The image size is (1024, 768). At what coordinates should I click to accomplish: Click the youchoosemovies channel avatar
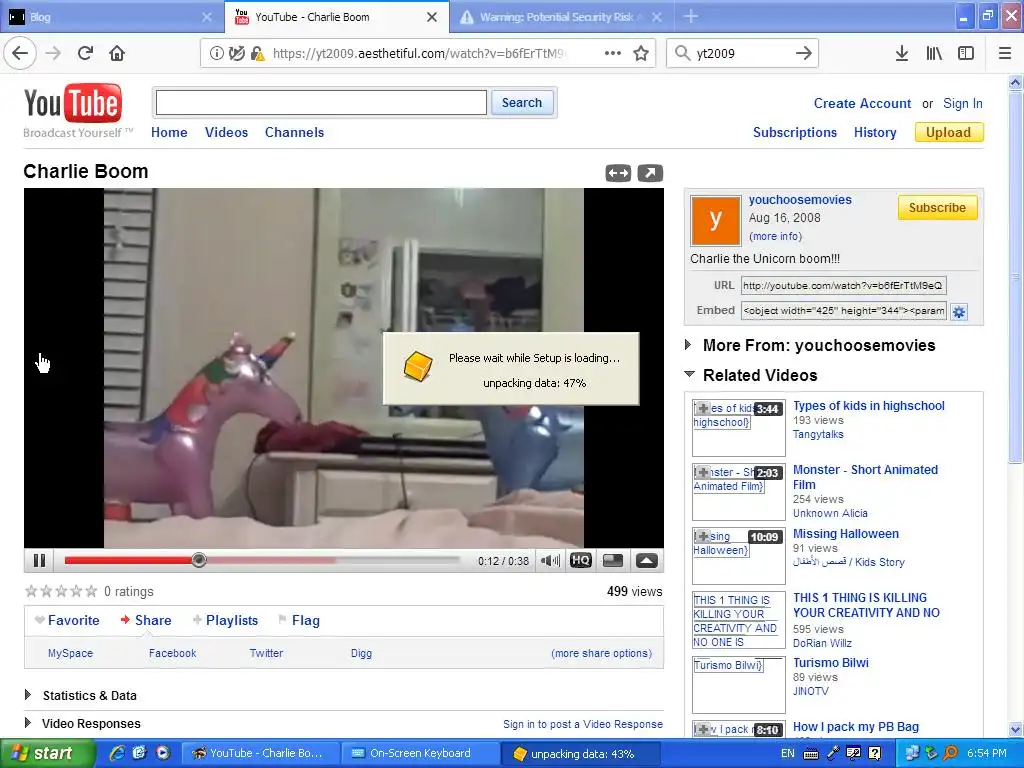(716, 220)
